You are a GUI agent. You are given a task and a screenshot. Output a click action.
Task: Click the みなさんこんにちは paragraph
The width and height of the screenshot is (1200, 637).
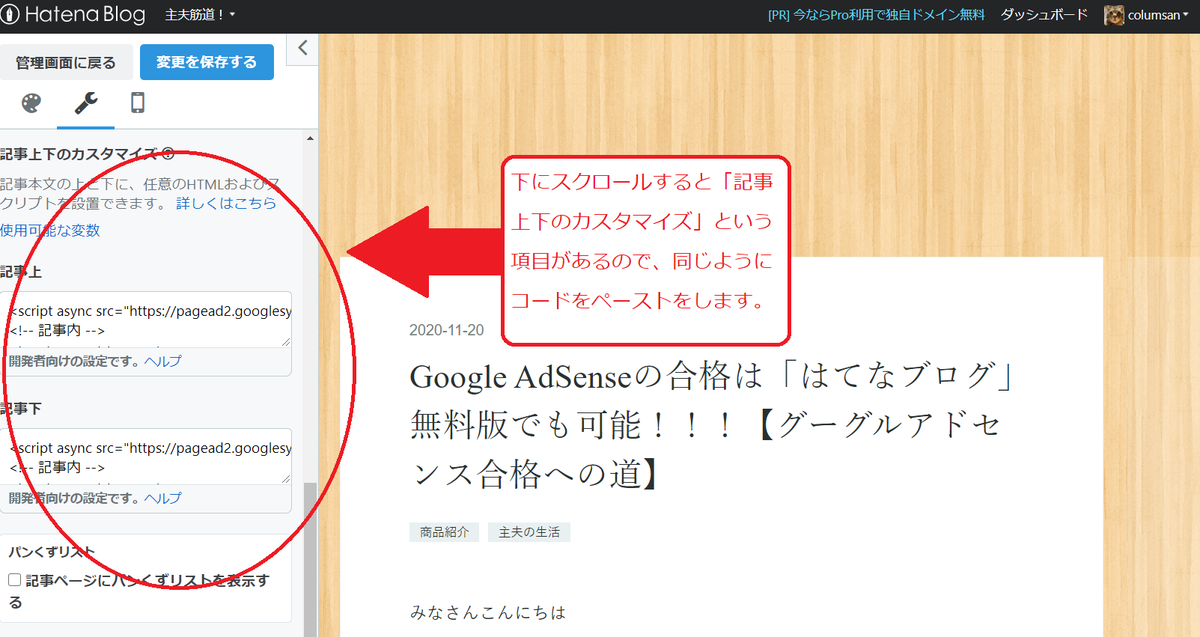pos(488,611)
